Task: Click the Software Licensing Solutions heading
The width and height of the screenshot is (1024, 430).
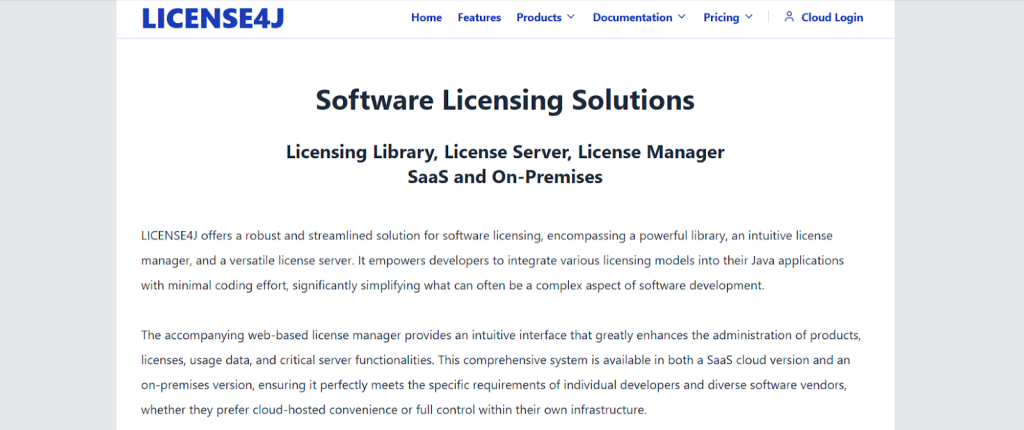Action: 505,101
